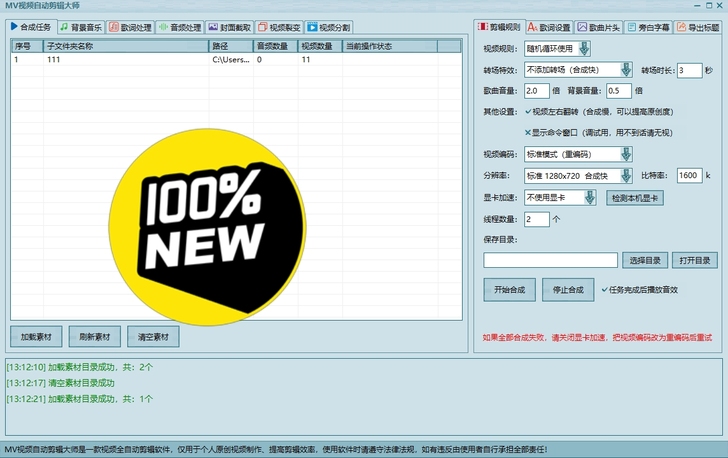This screenshot has height=458, width=728.
Task: Expand the 分辨率 resolution dropdown
Action: 626,175
